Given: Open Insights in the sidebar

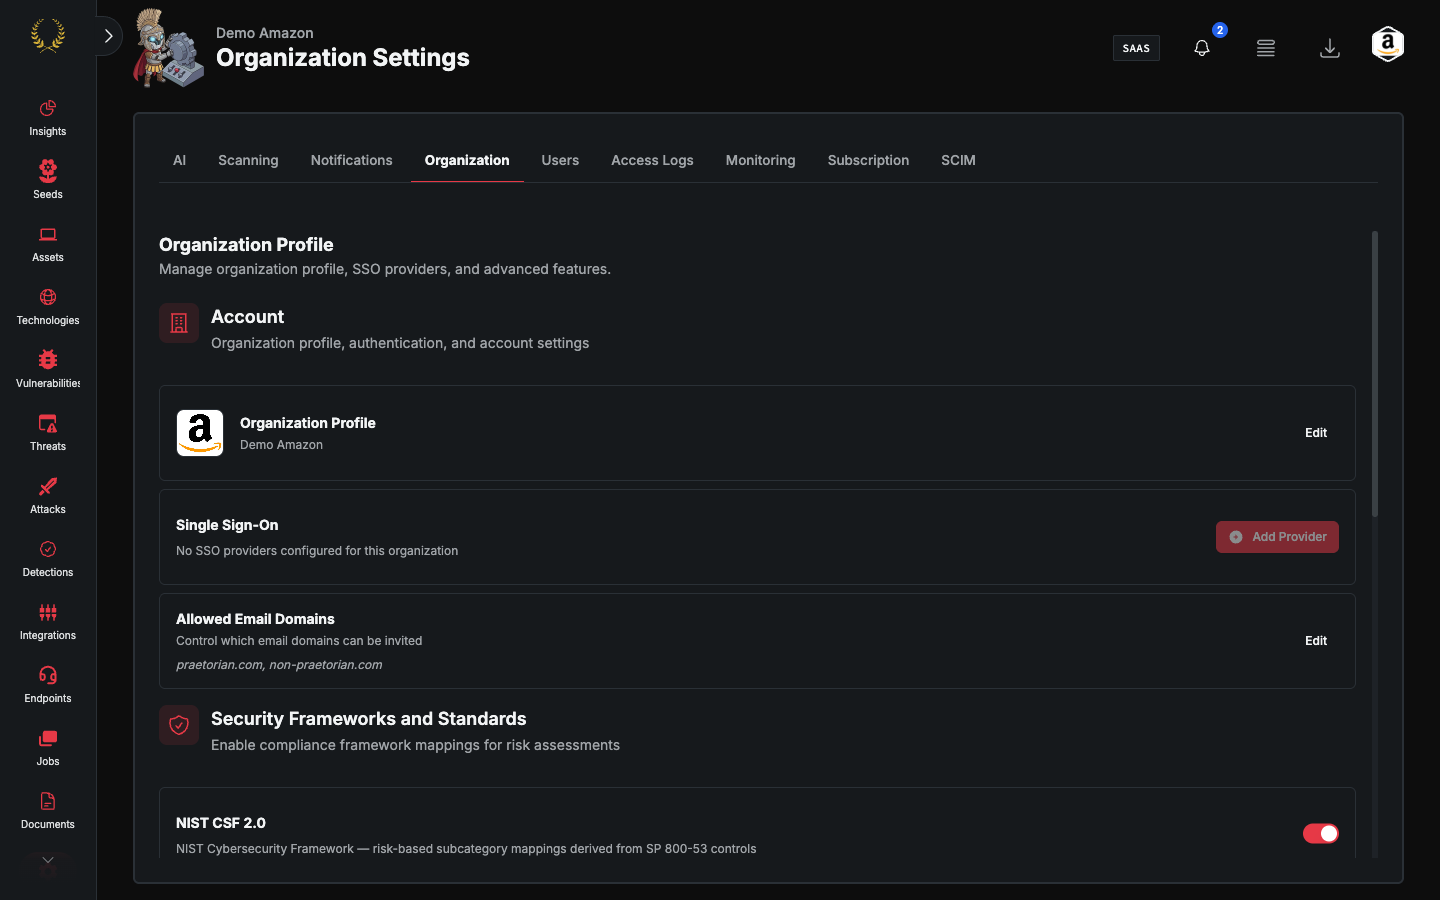Looking at the screenshot, I should tap(47, 118).
